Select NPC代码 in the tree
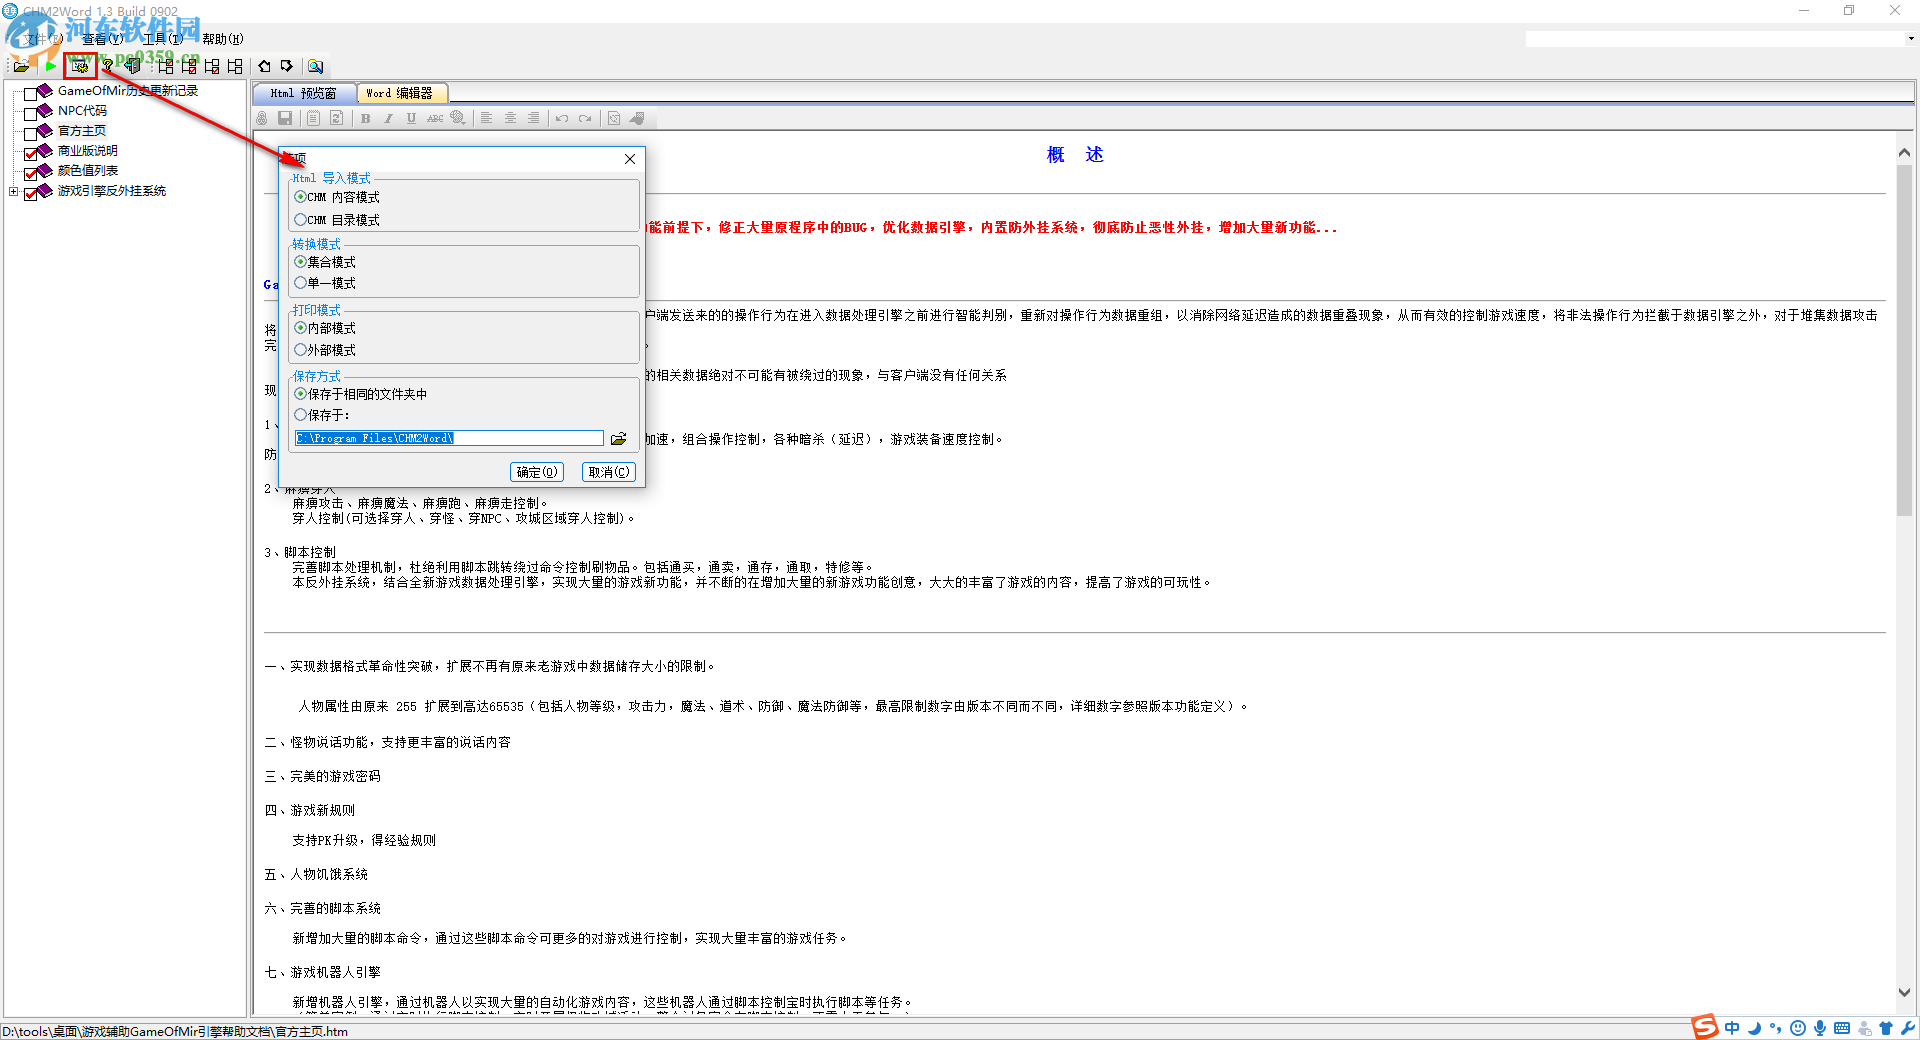1920x1040 pixels. [x=82, y=111]
